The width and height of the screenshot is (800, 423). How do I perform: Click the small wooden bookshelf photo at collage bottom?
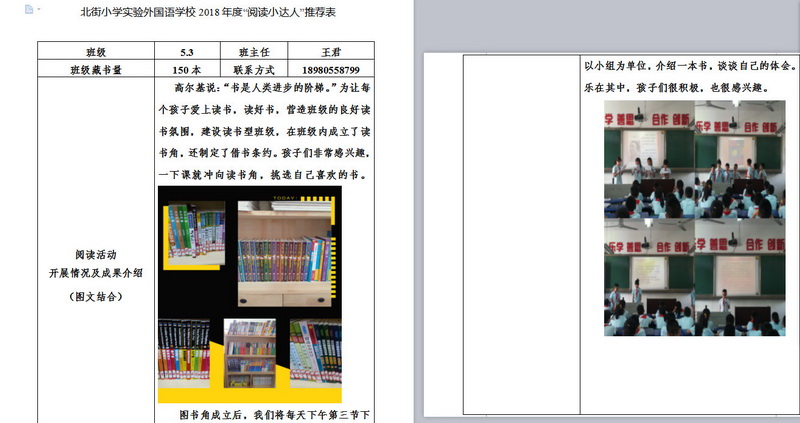(249, 353)
